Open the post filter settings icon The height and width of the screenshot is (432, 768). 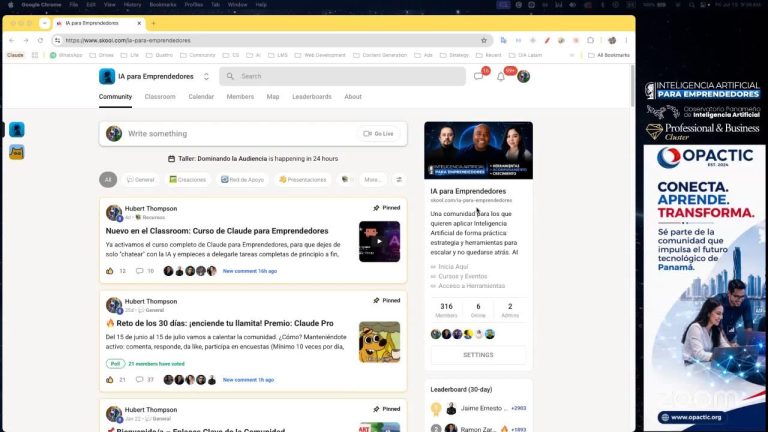click(x=399, y=180)
